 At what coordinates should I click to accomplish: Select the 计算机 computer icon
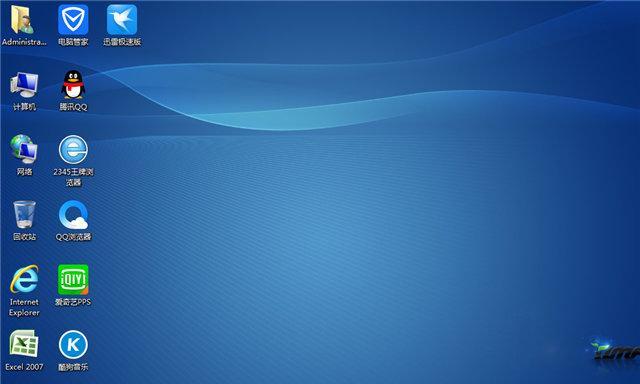(24, 84)
